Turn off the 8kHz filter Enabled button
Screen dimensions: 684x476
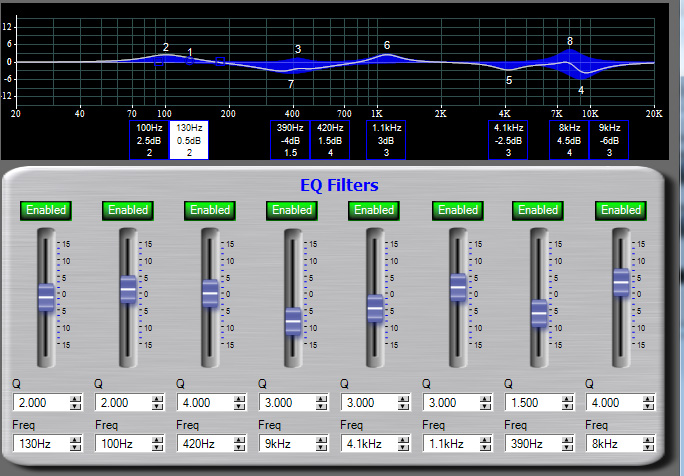click(621, 210)
